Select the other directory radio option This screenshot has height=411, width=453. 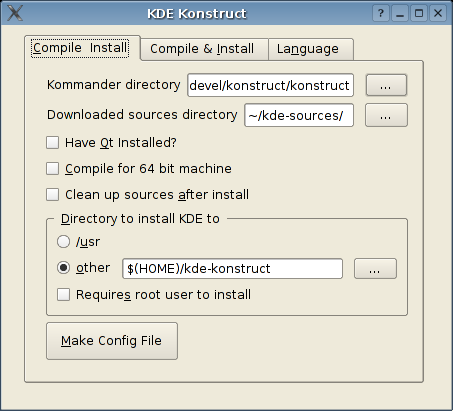pyautogui.click(x=63, y=268)
